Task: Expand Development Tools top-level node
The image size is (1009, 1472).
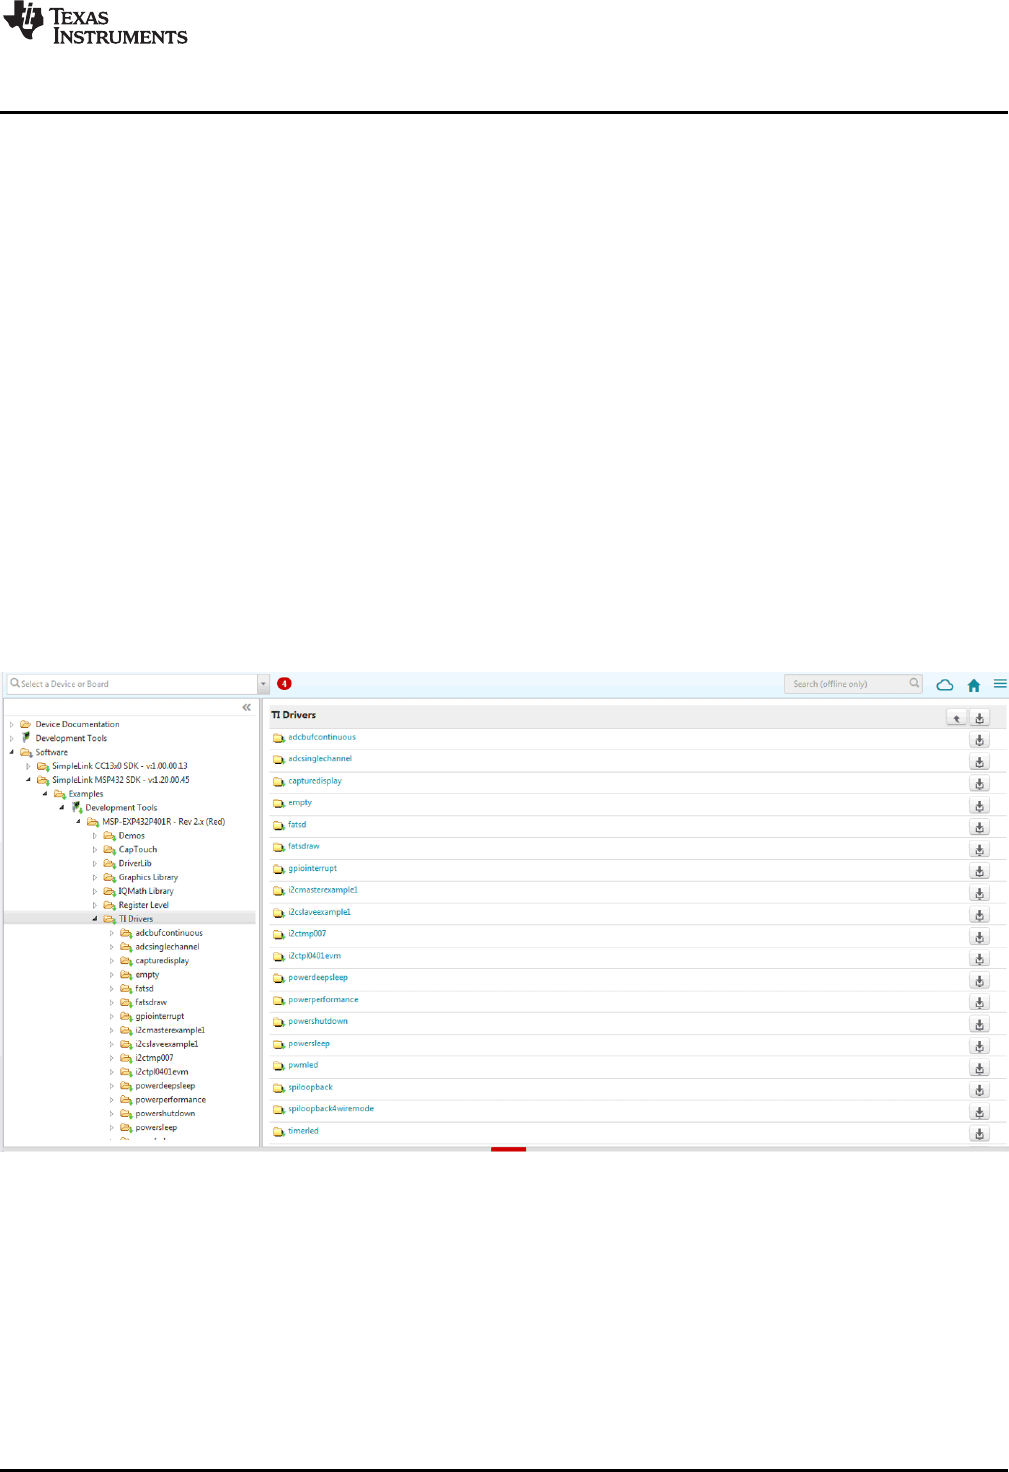Action: pos(12,738)
